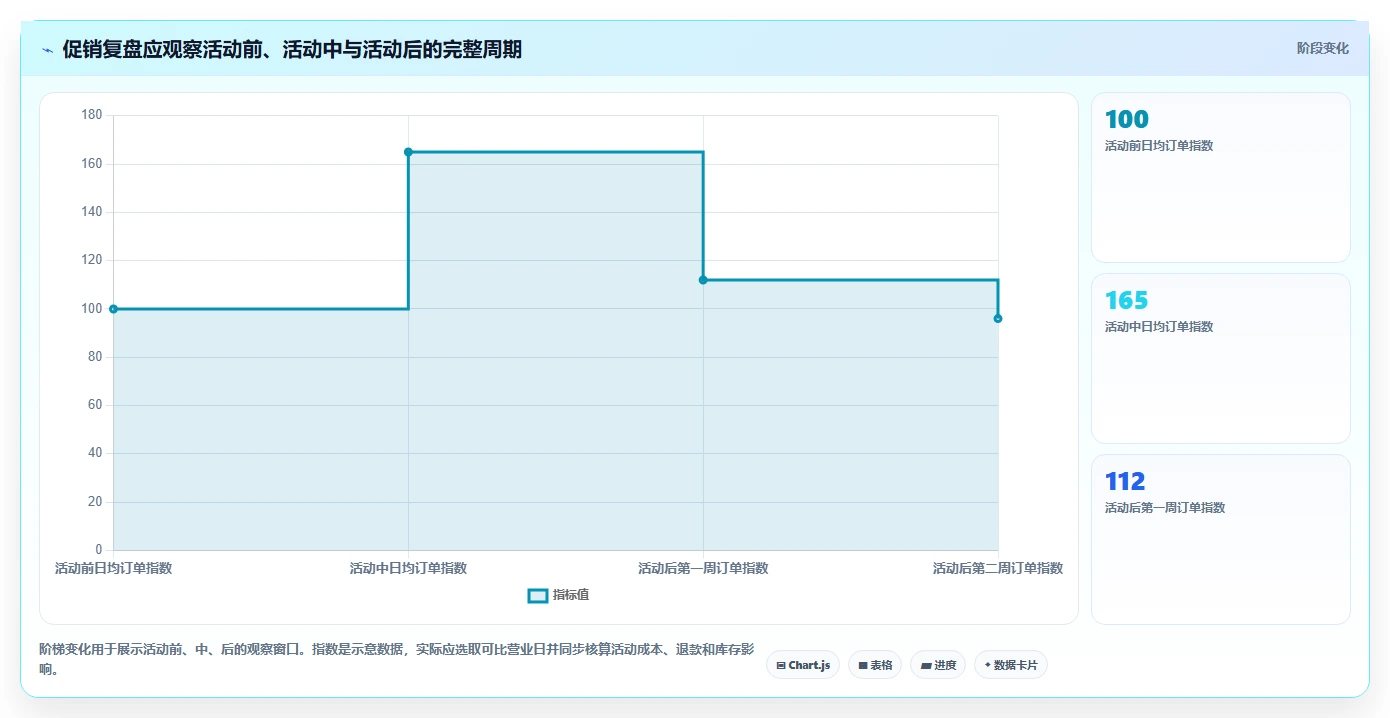This screenshot has width=1390, height=718.
Task: Click the x-axis label 活动中日均订单指数
Action: coord(408,568)
